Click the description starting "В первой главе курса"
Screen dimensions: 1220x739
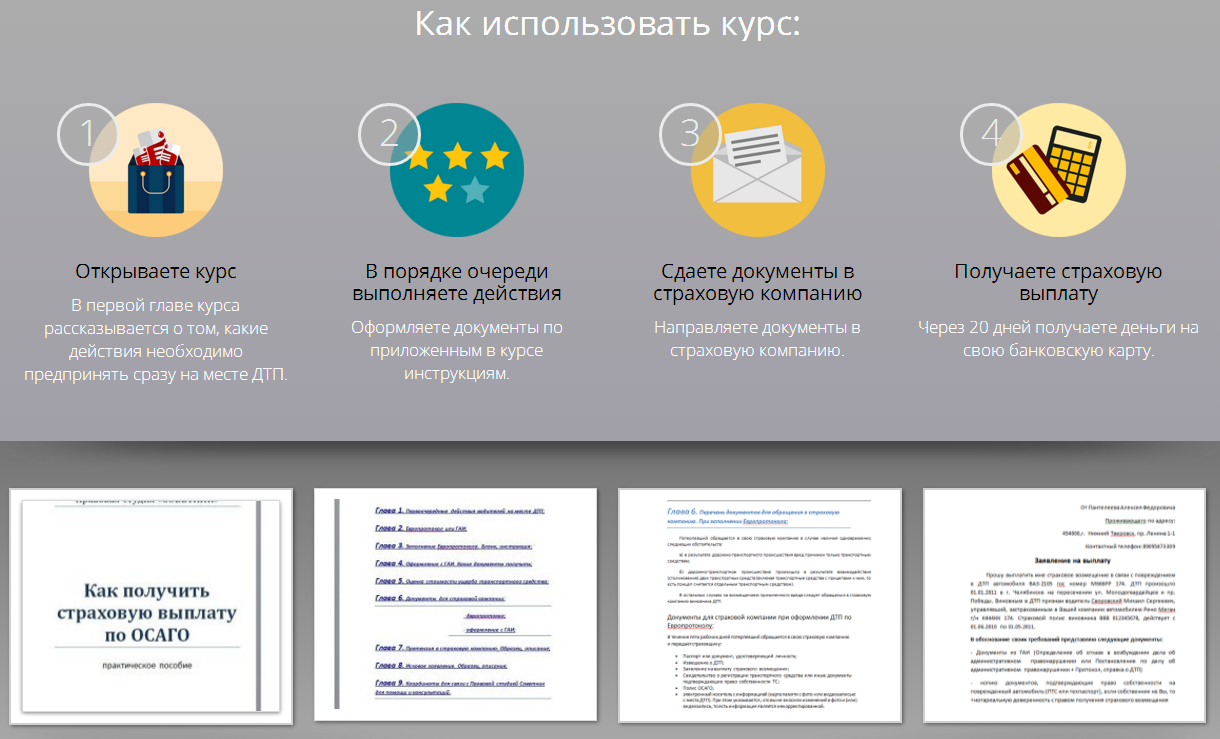pyautogui.click(x=156, y=340)
